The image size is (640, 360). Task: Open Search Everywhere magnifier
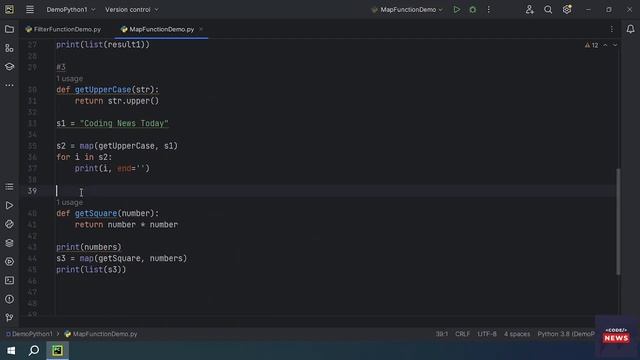(548, 9)
